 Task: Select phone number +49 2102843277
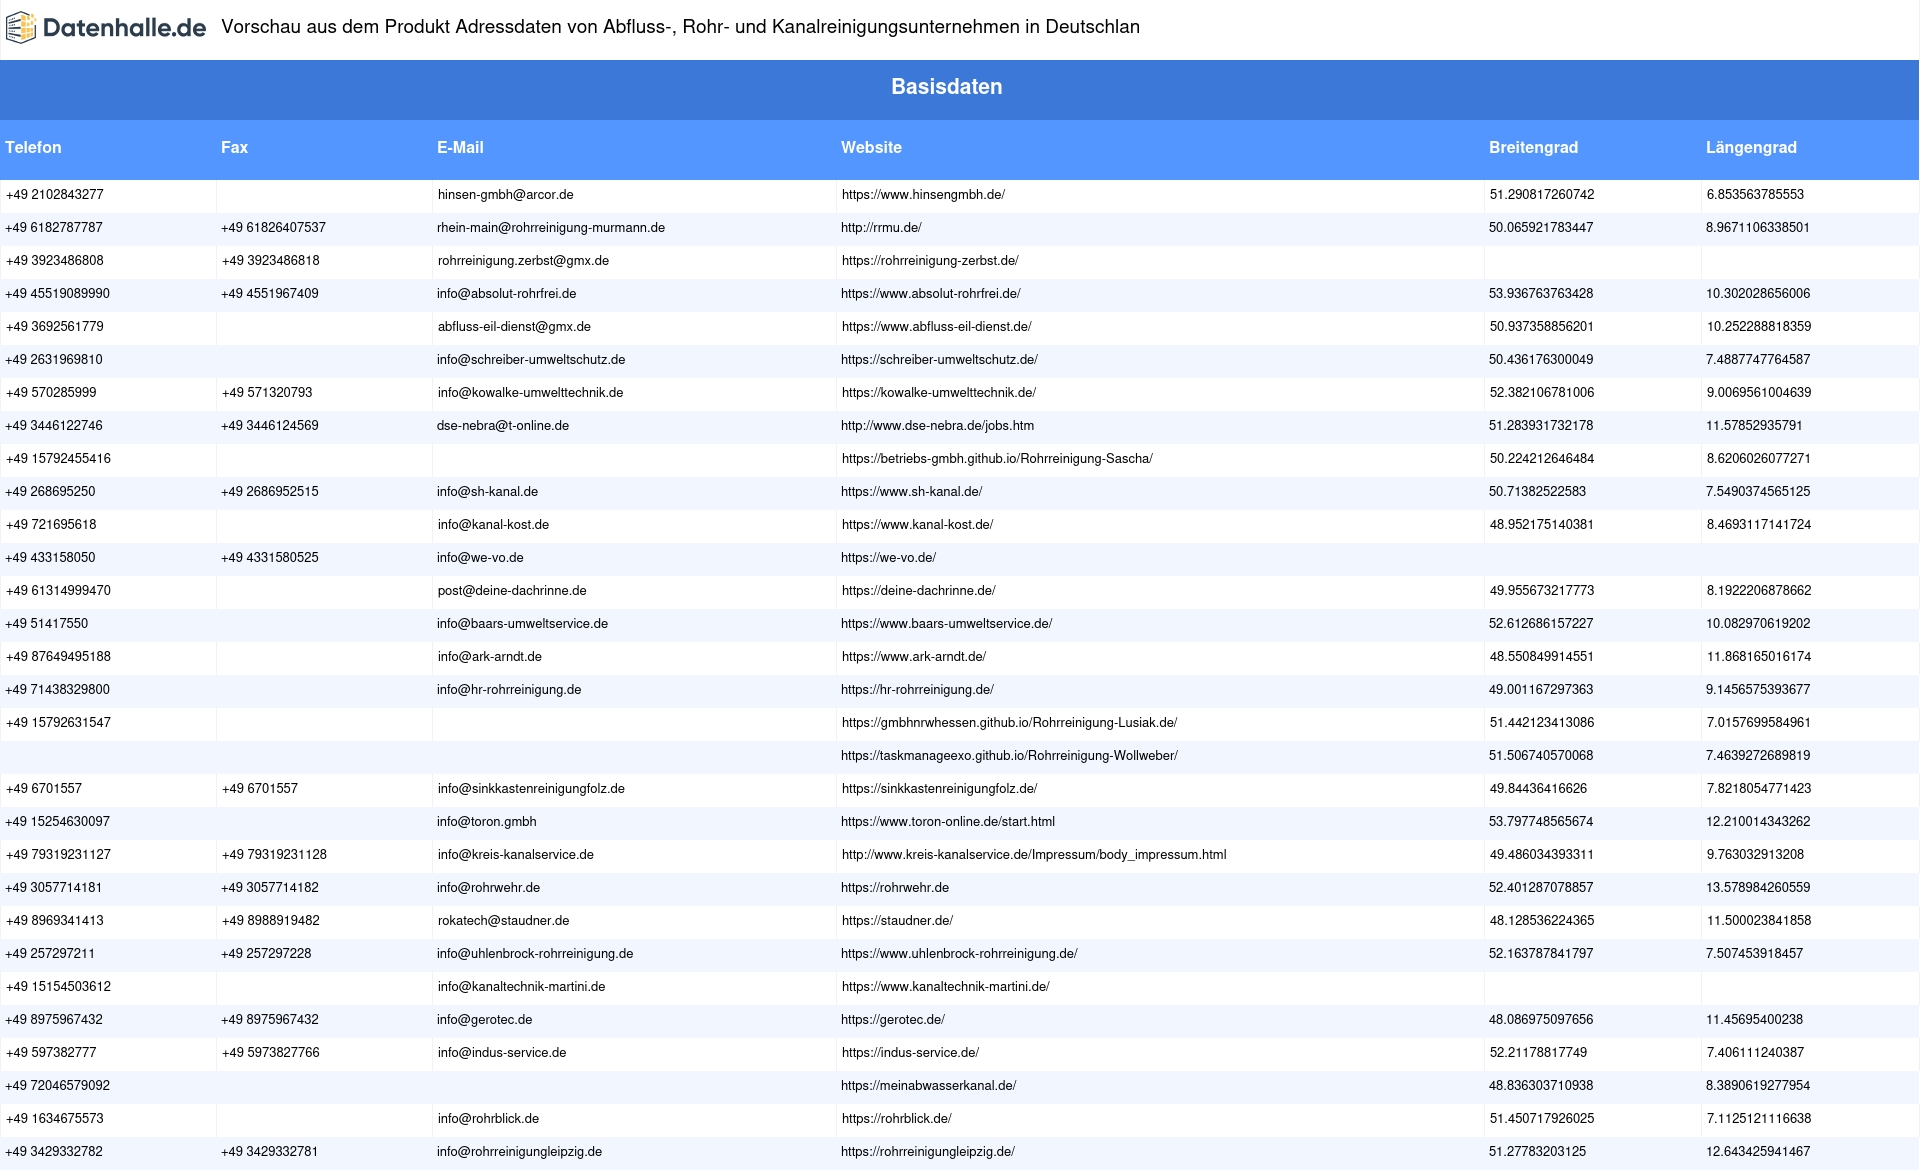[55, 195]
